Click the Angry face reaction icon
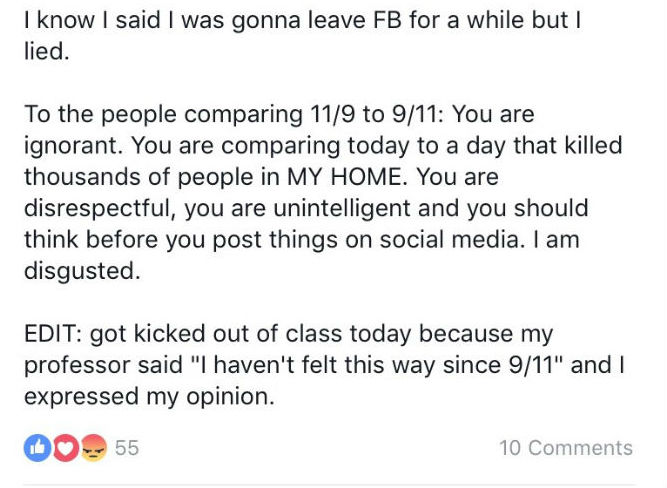The height and width of the screenshot is (488, 667). click(93, 448)
